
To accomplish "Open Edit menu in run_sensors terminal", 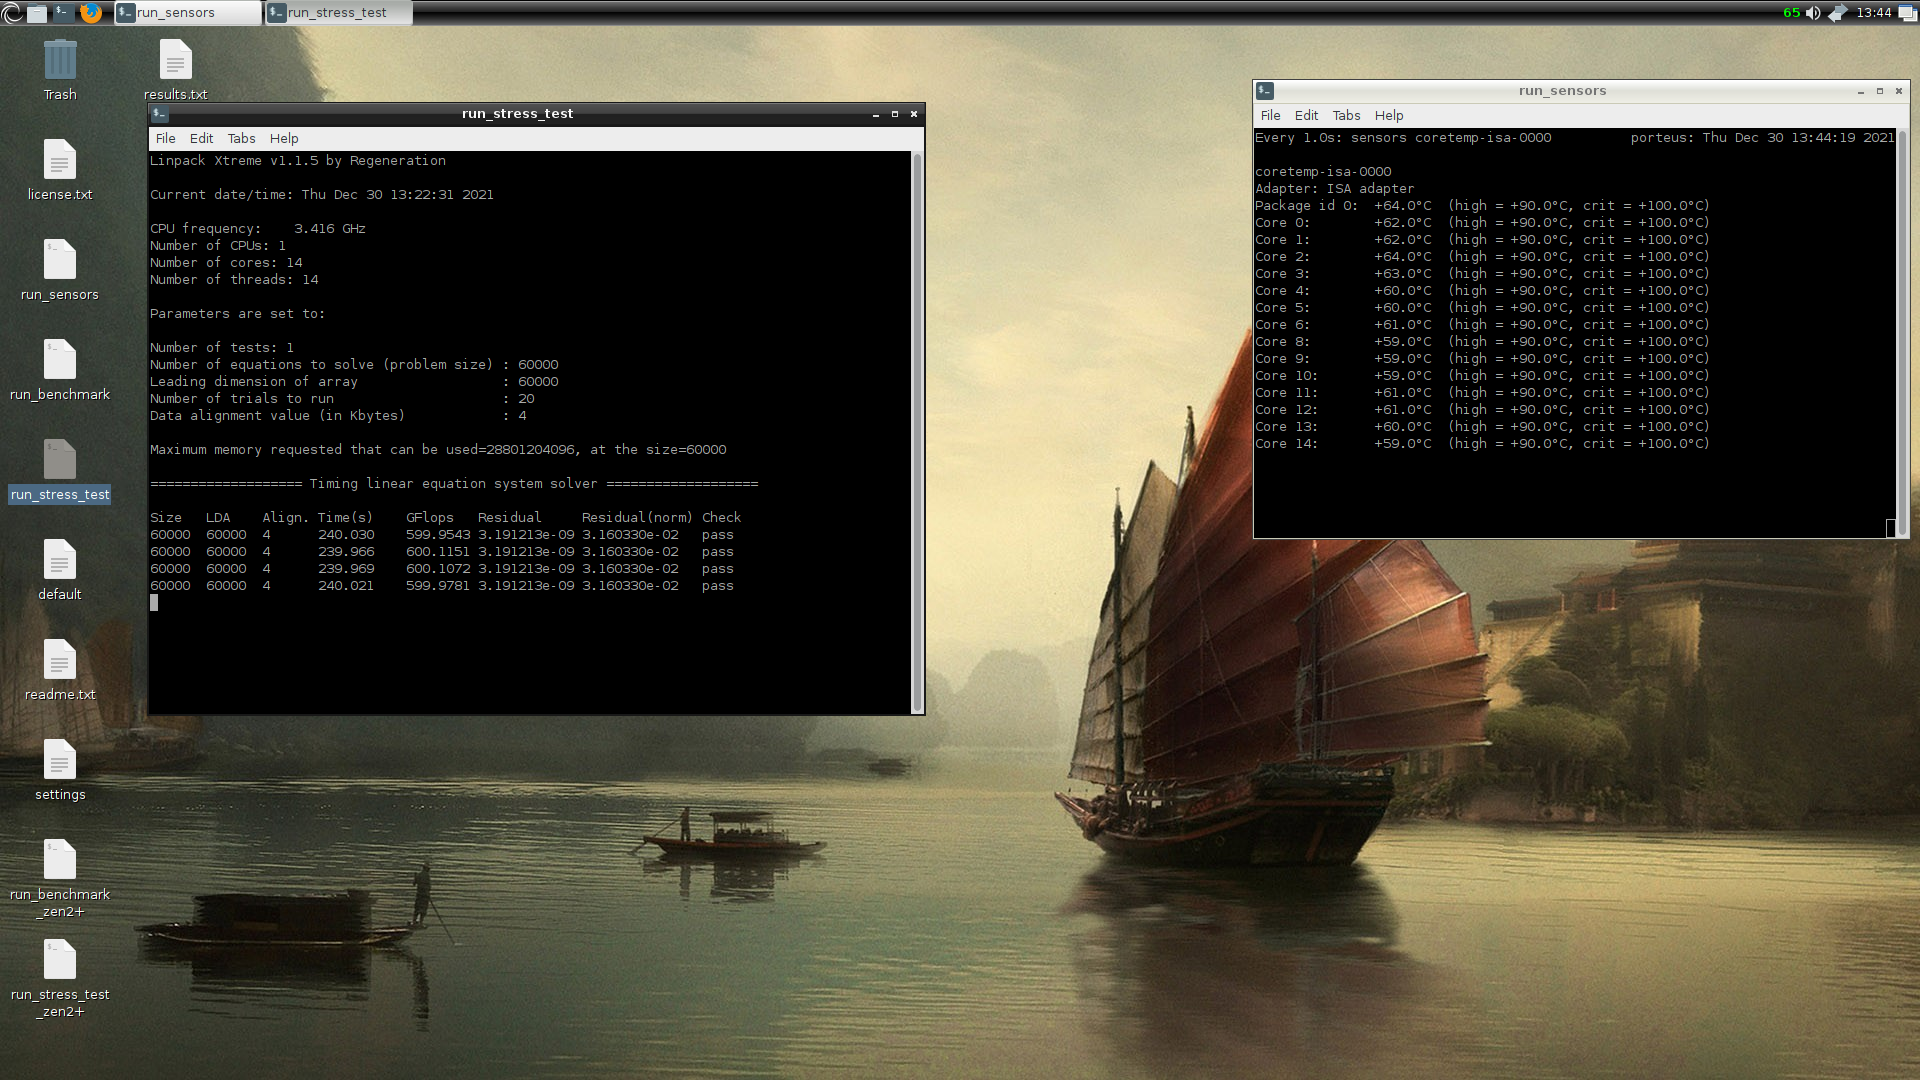I will (1306, 116).
